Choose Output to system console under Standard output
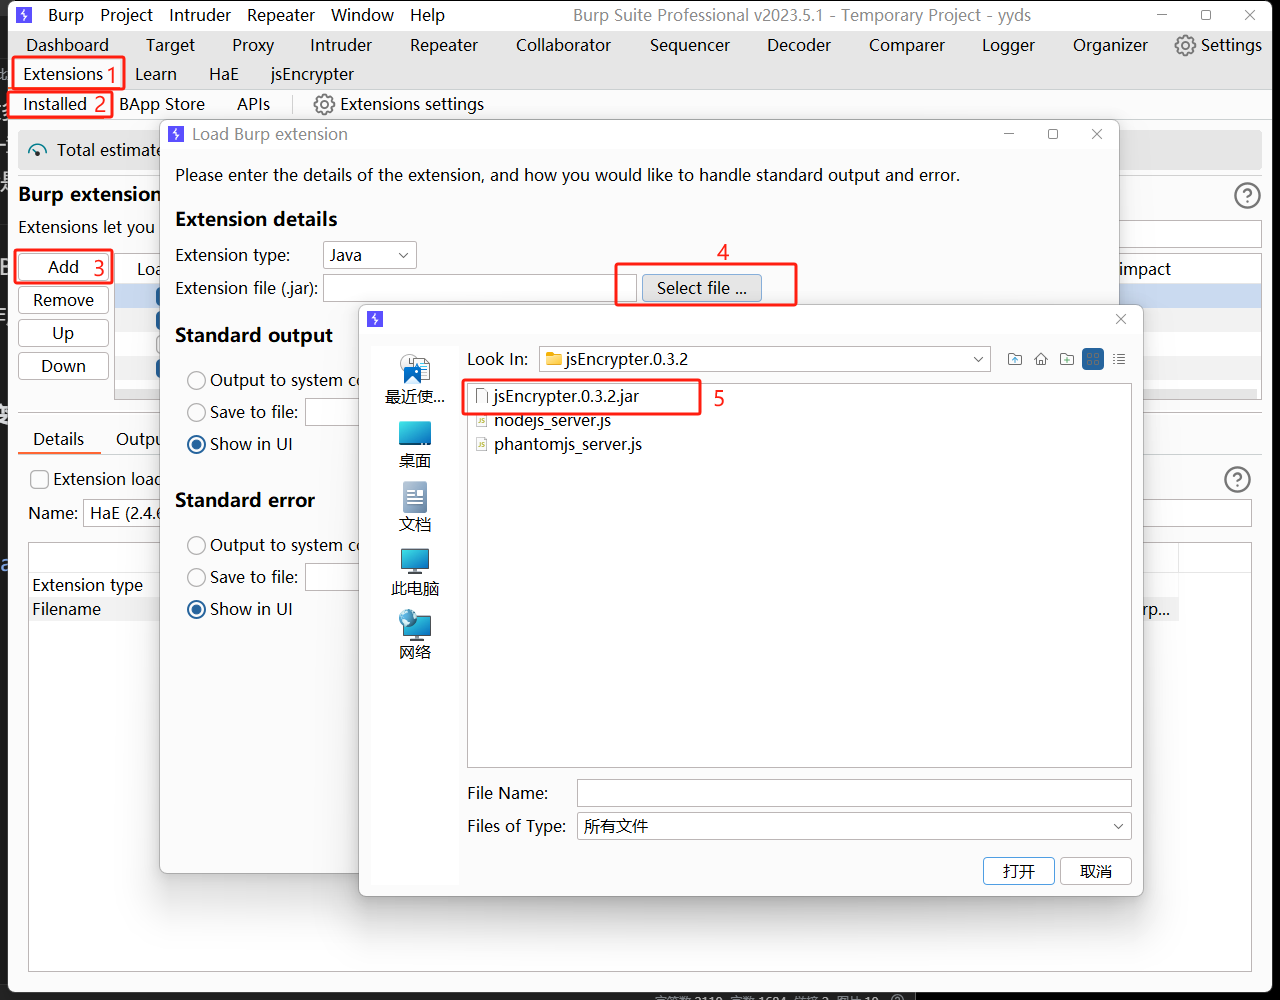Screen dimensions: 1280x1000 (196, 380)
